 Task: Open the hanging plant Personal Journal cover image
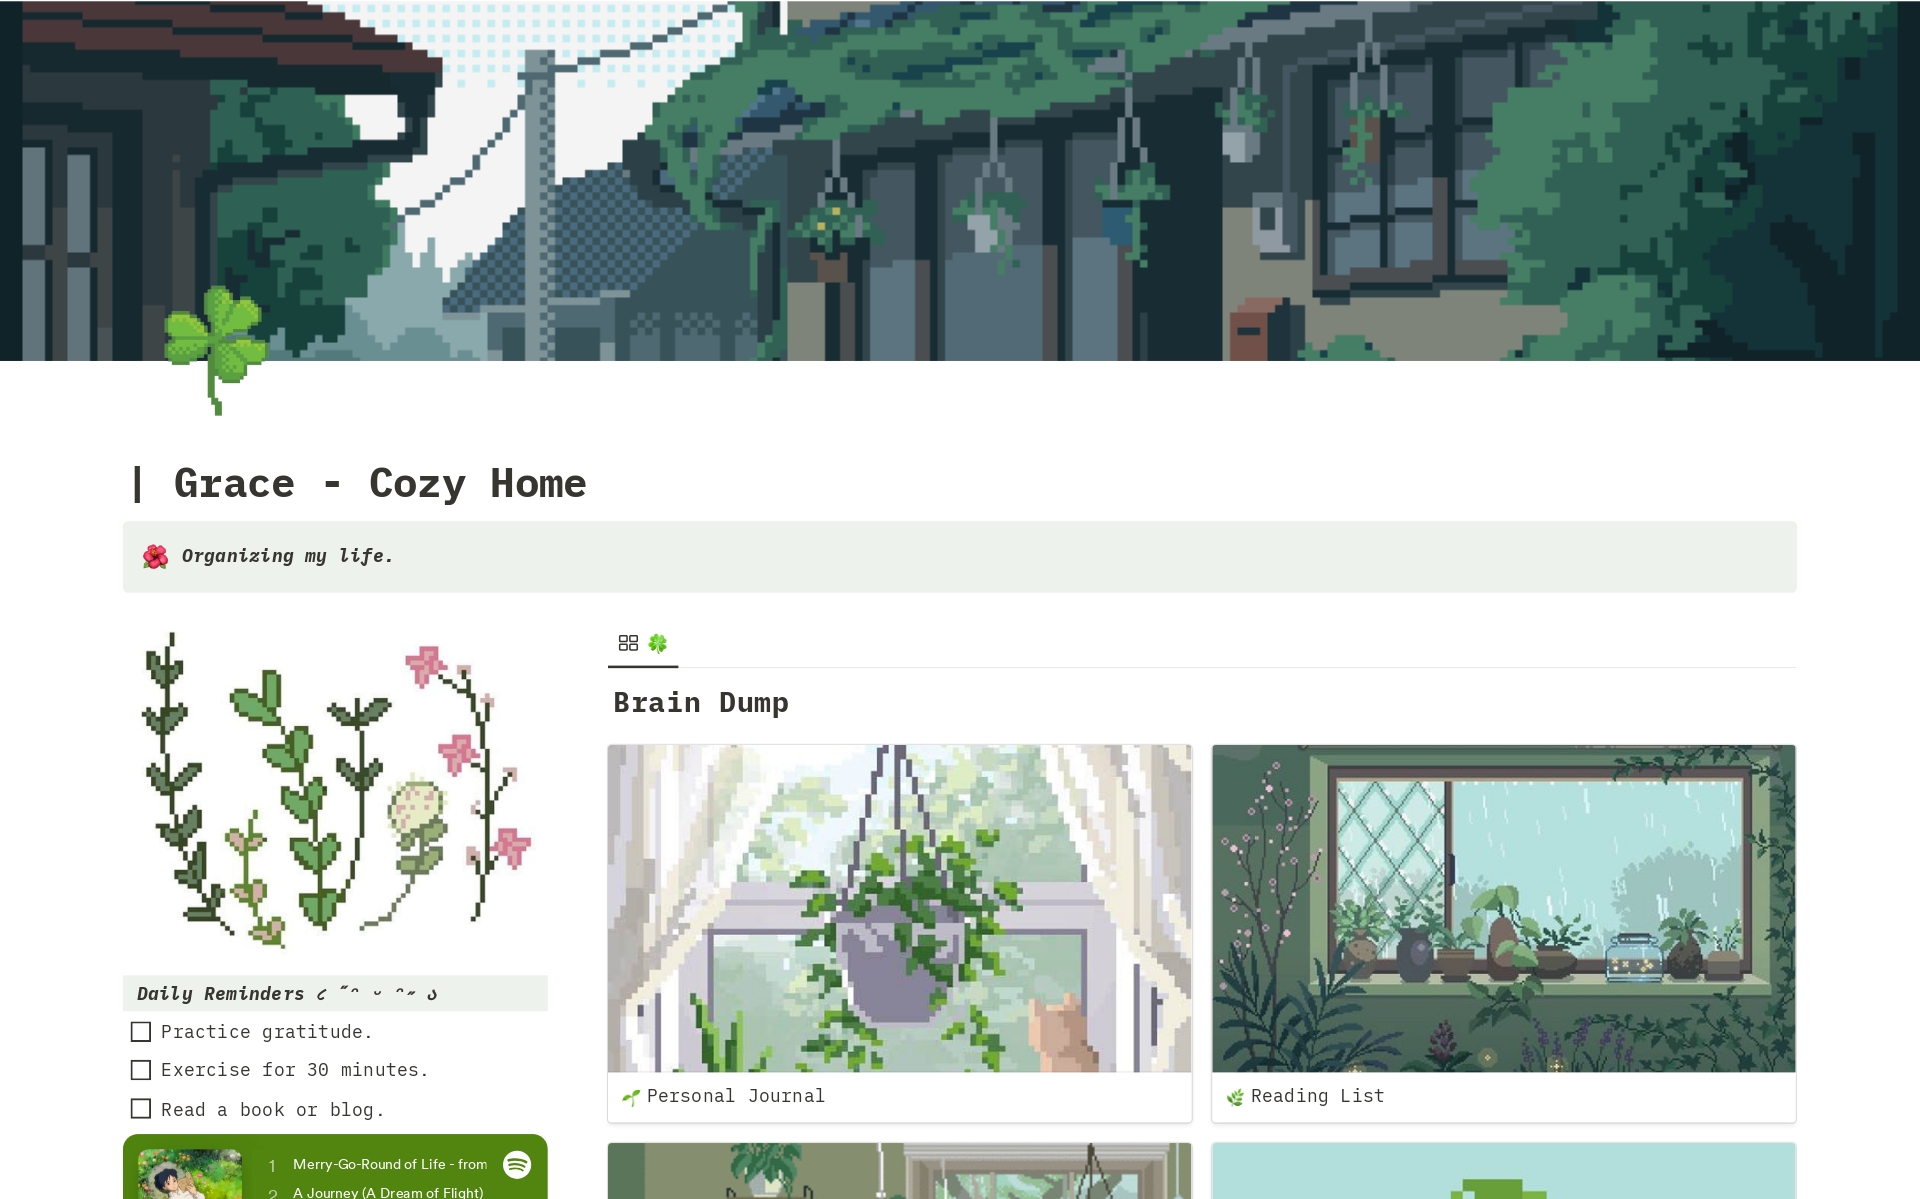point(900,908)
